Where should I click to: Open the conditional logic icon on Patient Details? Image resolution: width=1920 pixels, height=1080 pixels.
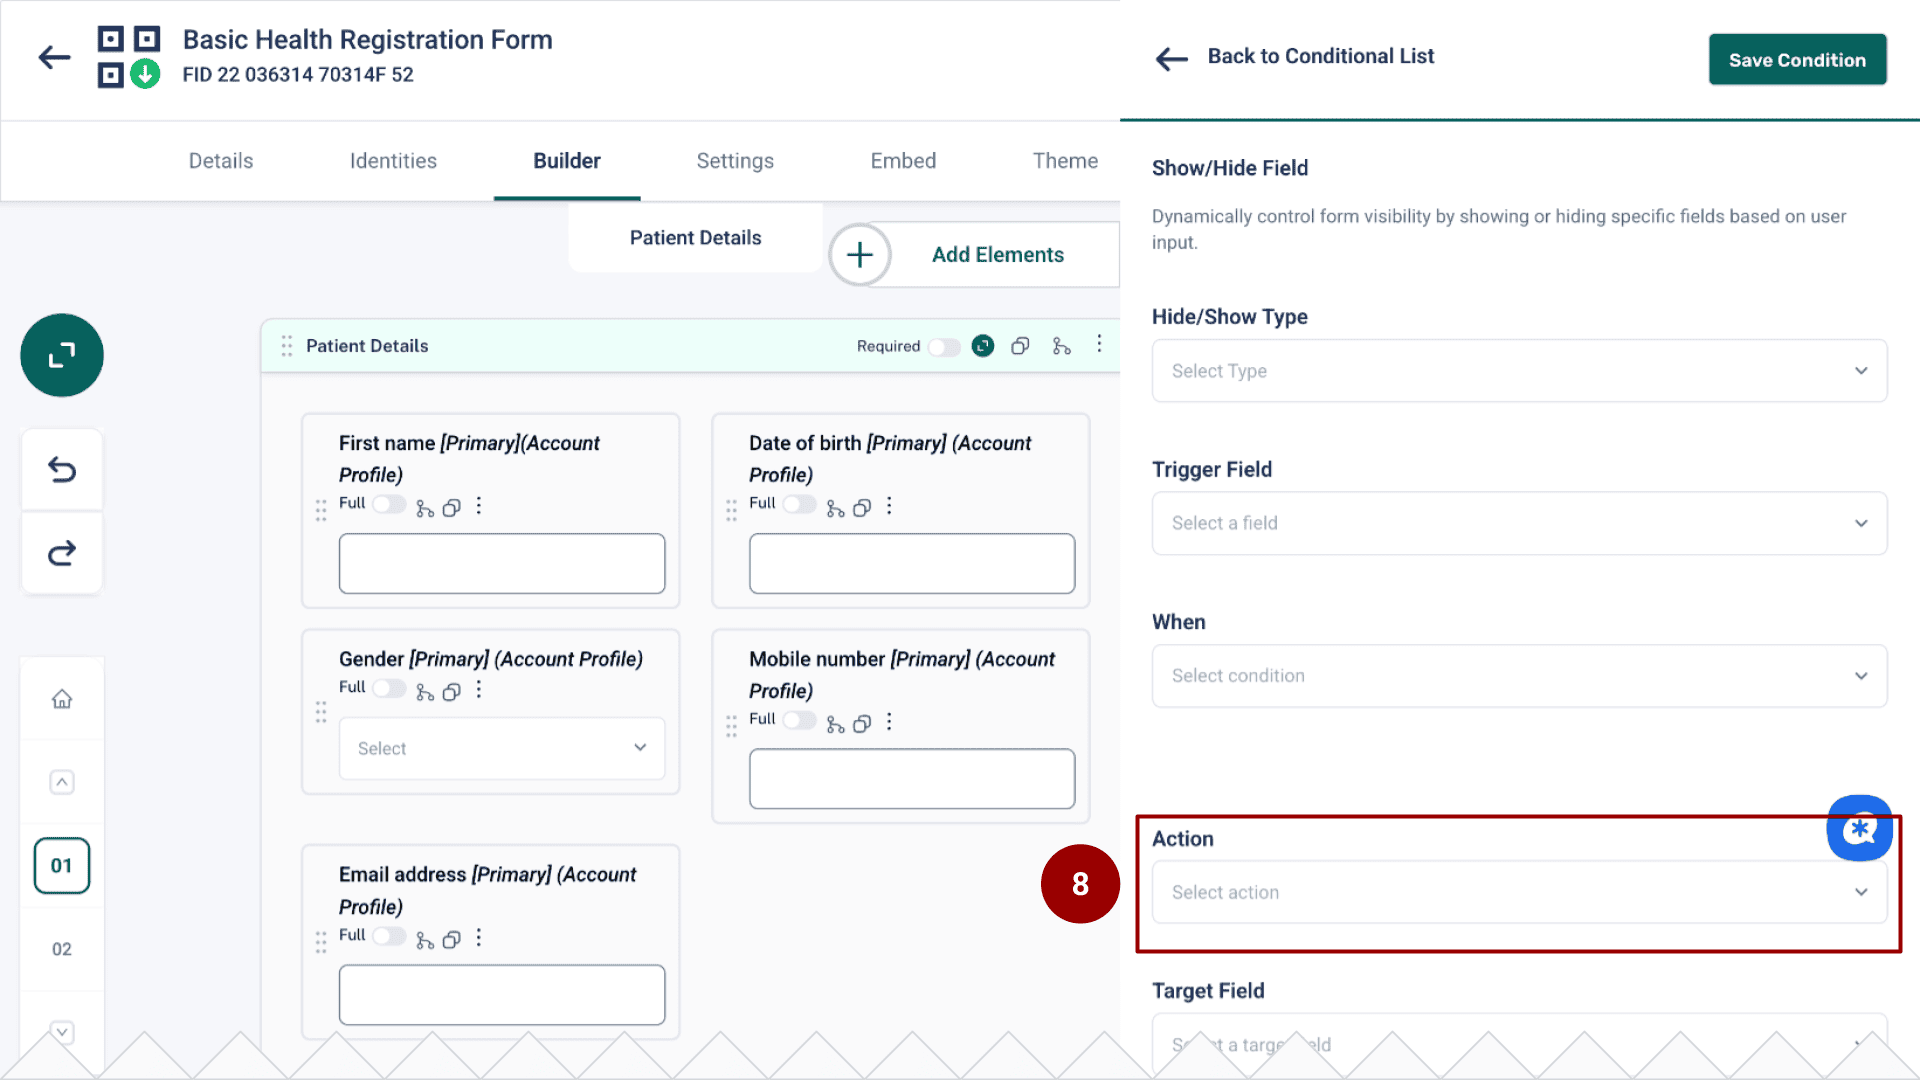(1061, 345)
